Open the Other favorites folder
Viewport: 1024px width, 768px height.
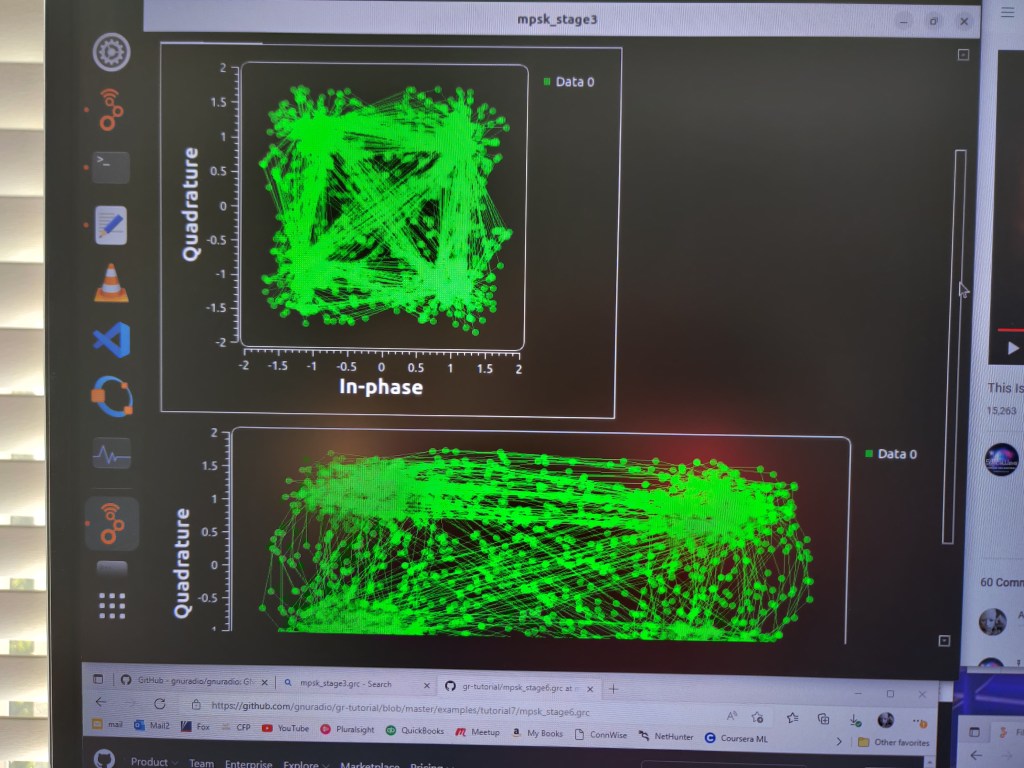pyautogui.click(x=893, y=742)
